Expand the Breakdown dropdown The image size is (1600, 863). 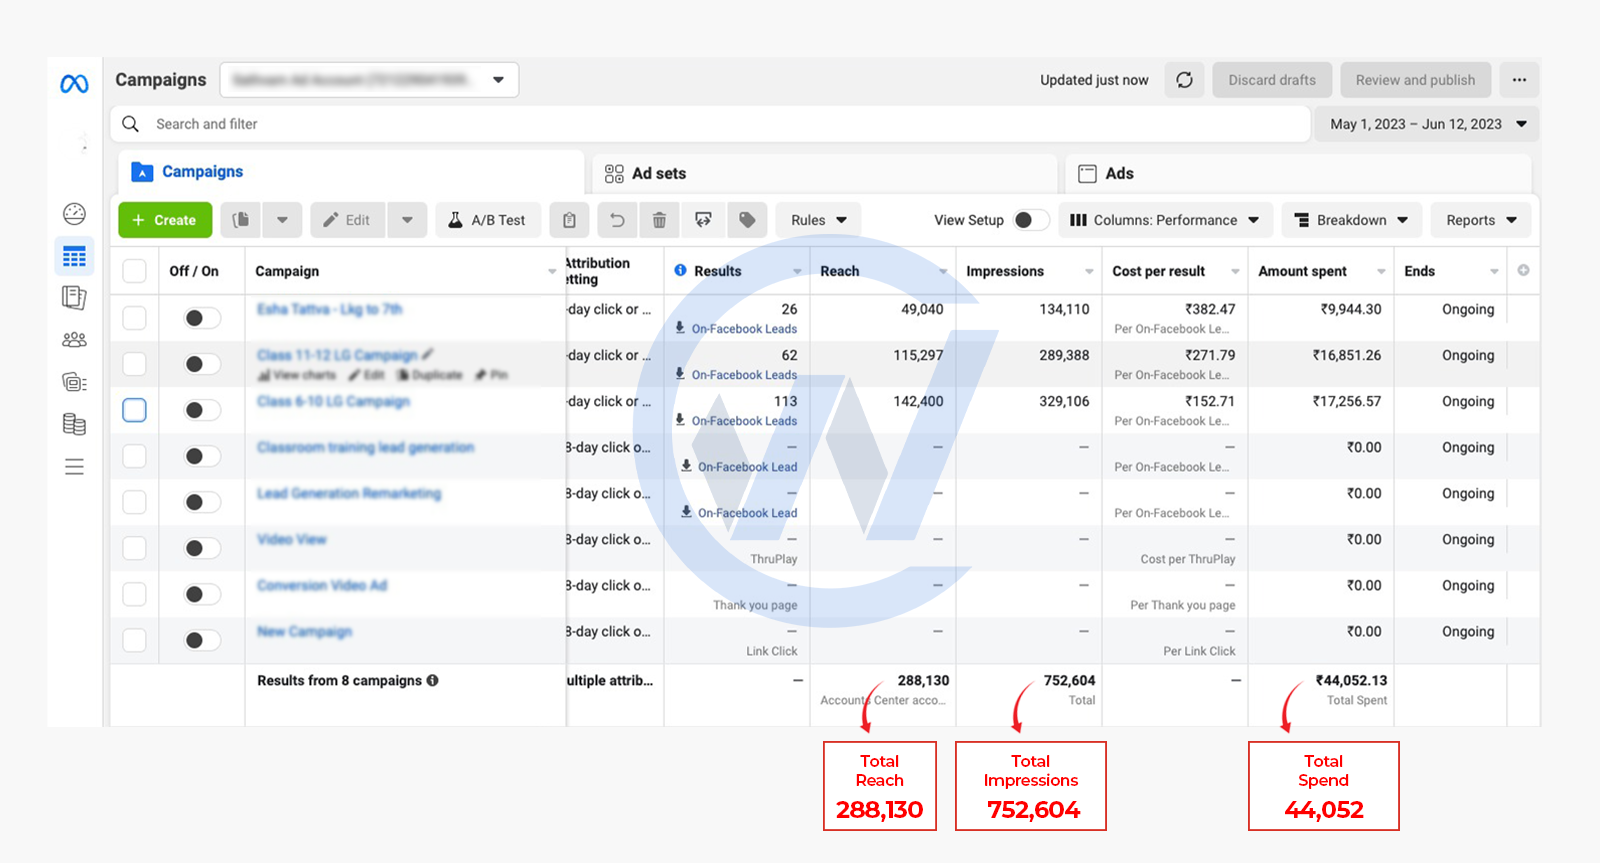coord(1351,220)
